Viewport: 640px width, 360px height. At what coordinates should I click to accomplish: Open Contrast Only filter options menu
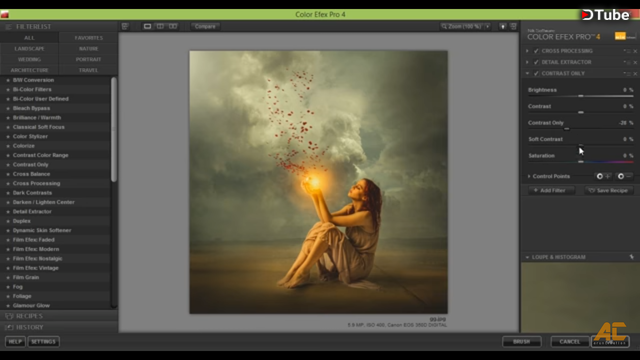pos(627,74)
